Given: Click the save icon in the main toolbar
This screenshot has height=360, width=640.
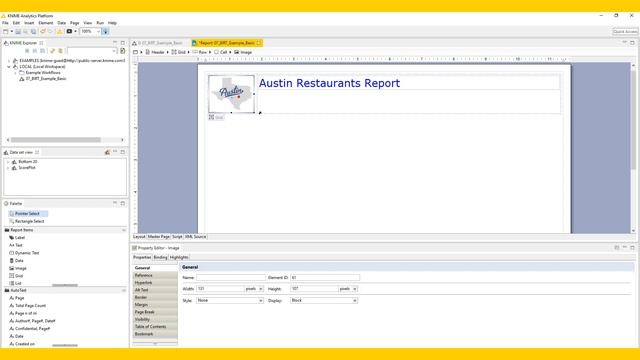Looking at the screenshot, I should (x=18, y=31).
